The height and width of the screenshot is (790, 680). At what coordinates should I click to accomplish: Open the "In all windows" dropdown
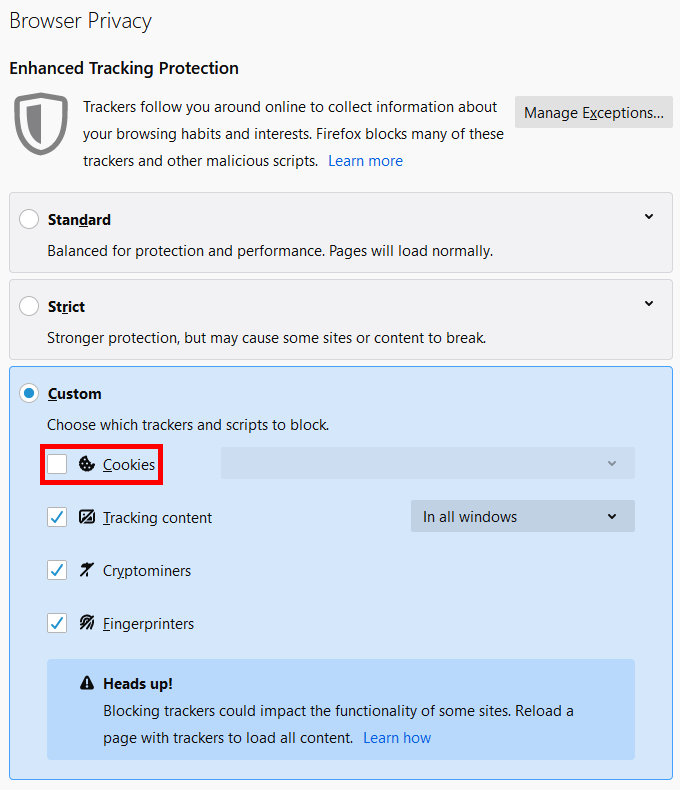[522, 517]
